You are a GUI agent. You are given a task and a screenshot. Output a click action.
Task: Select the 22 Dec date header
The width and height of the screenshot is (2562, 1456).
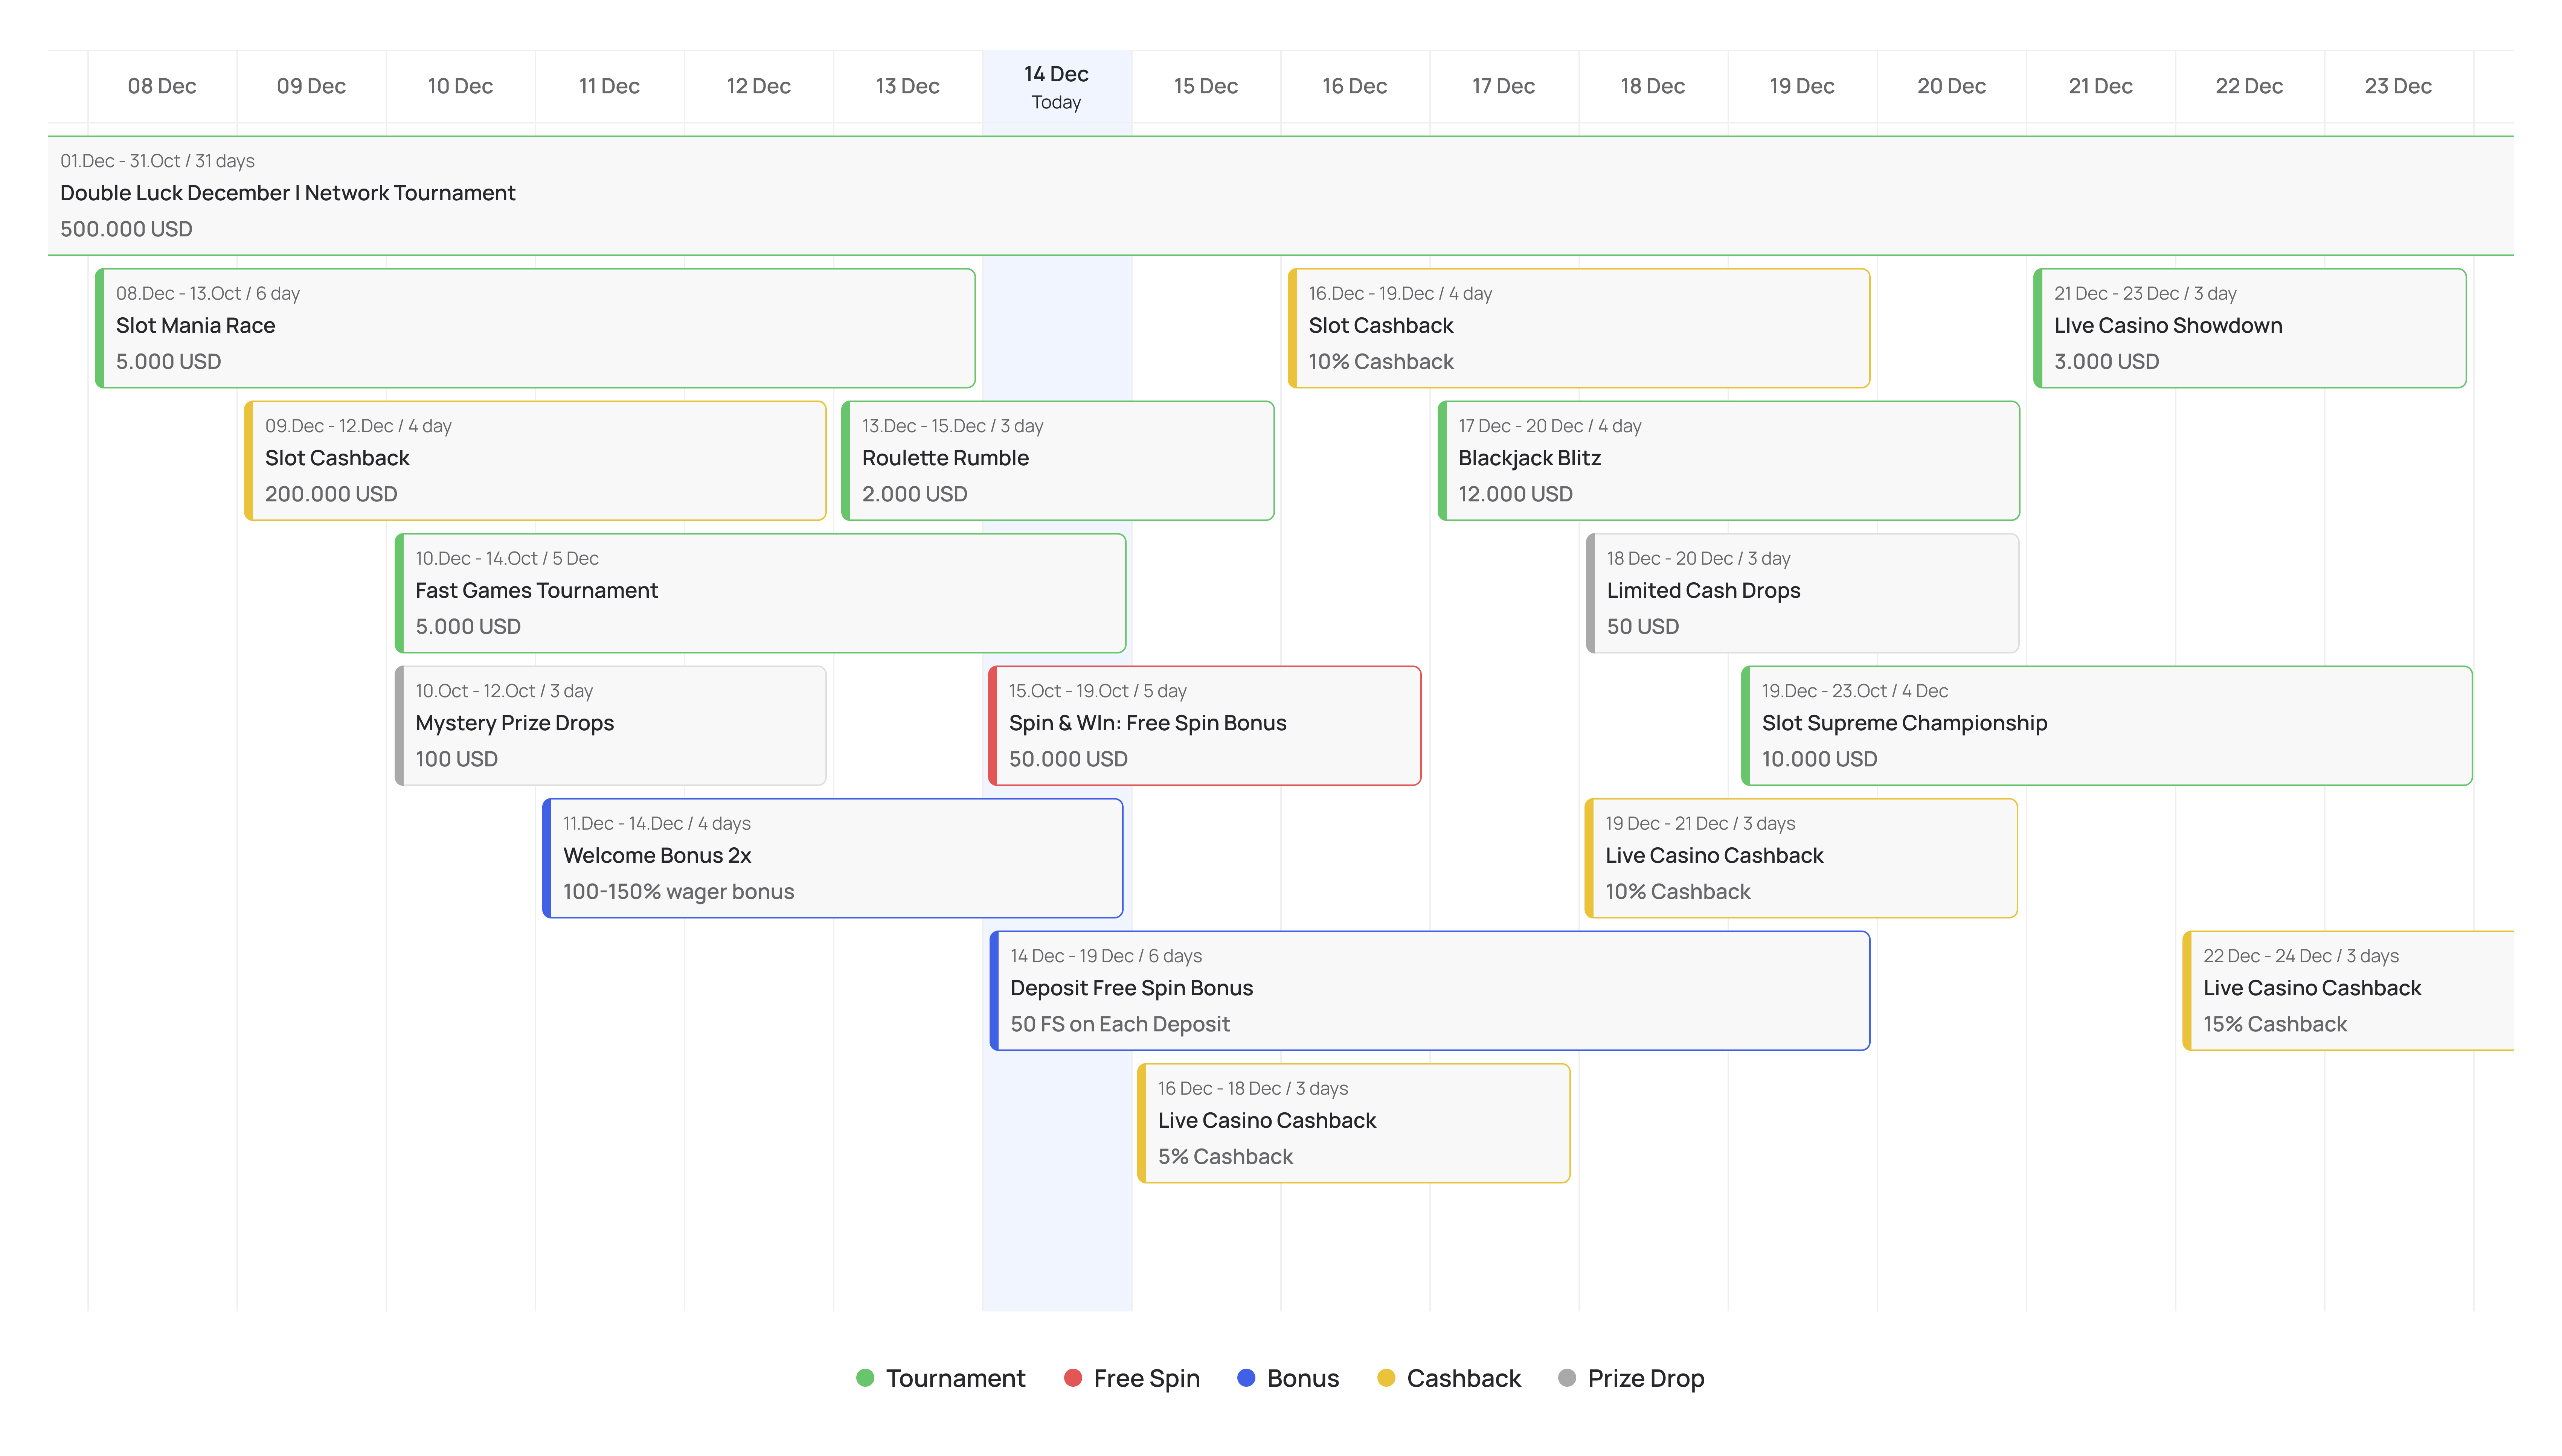click(x=2249, y=87)
